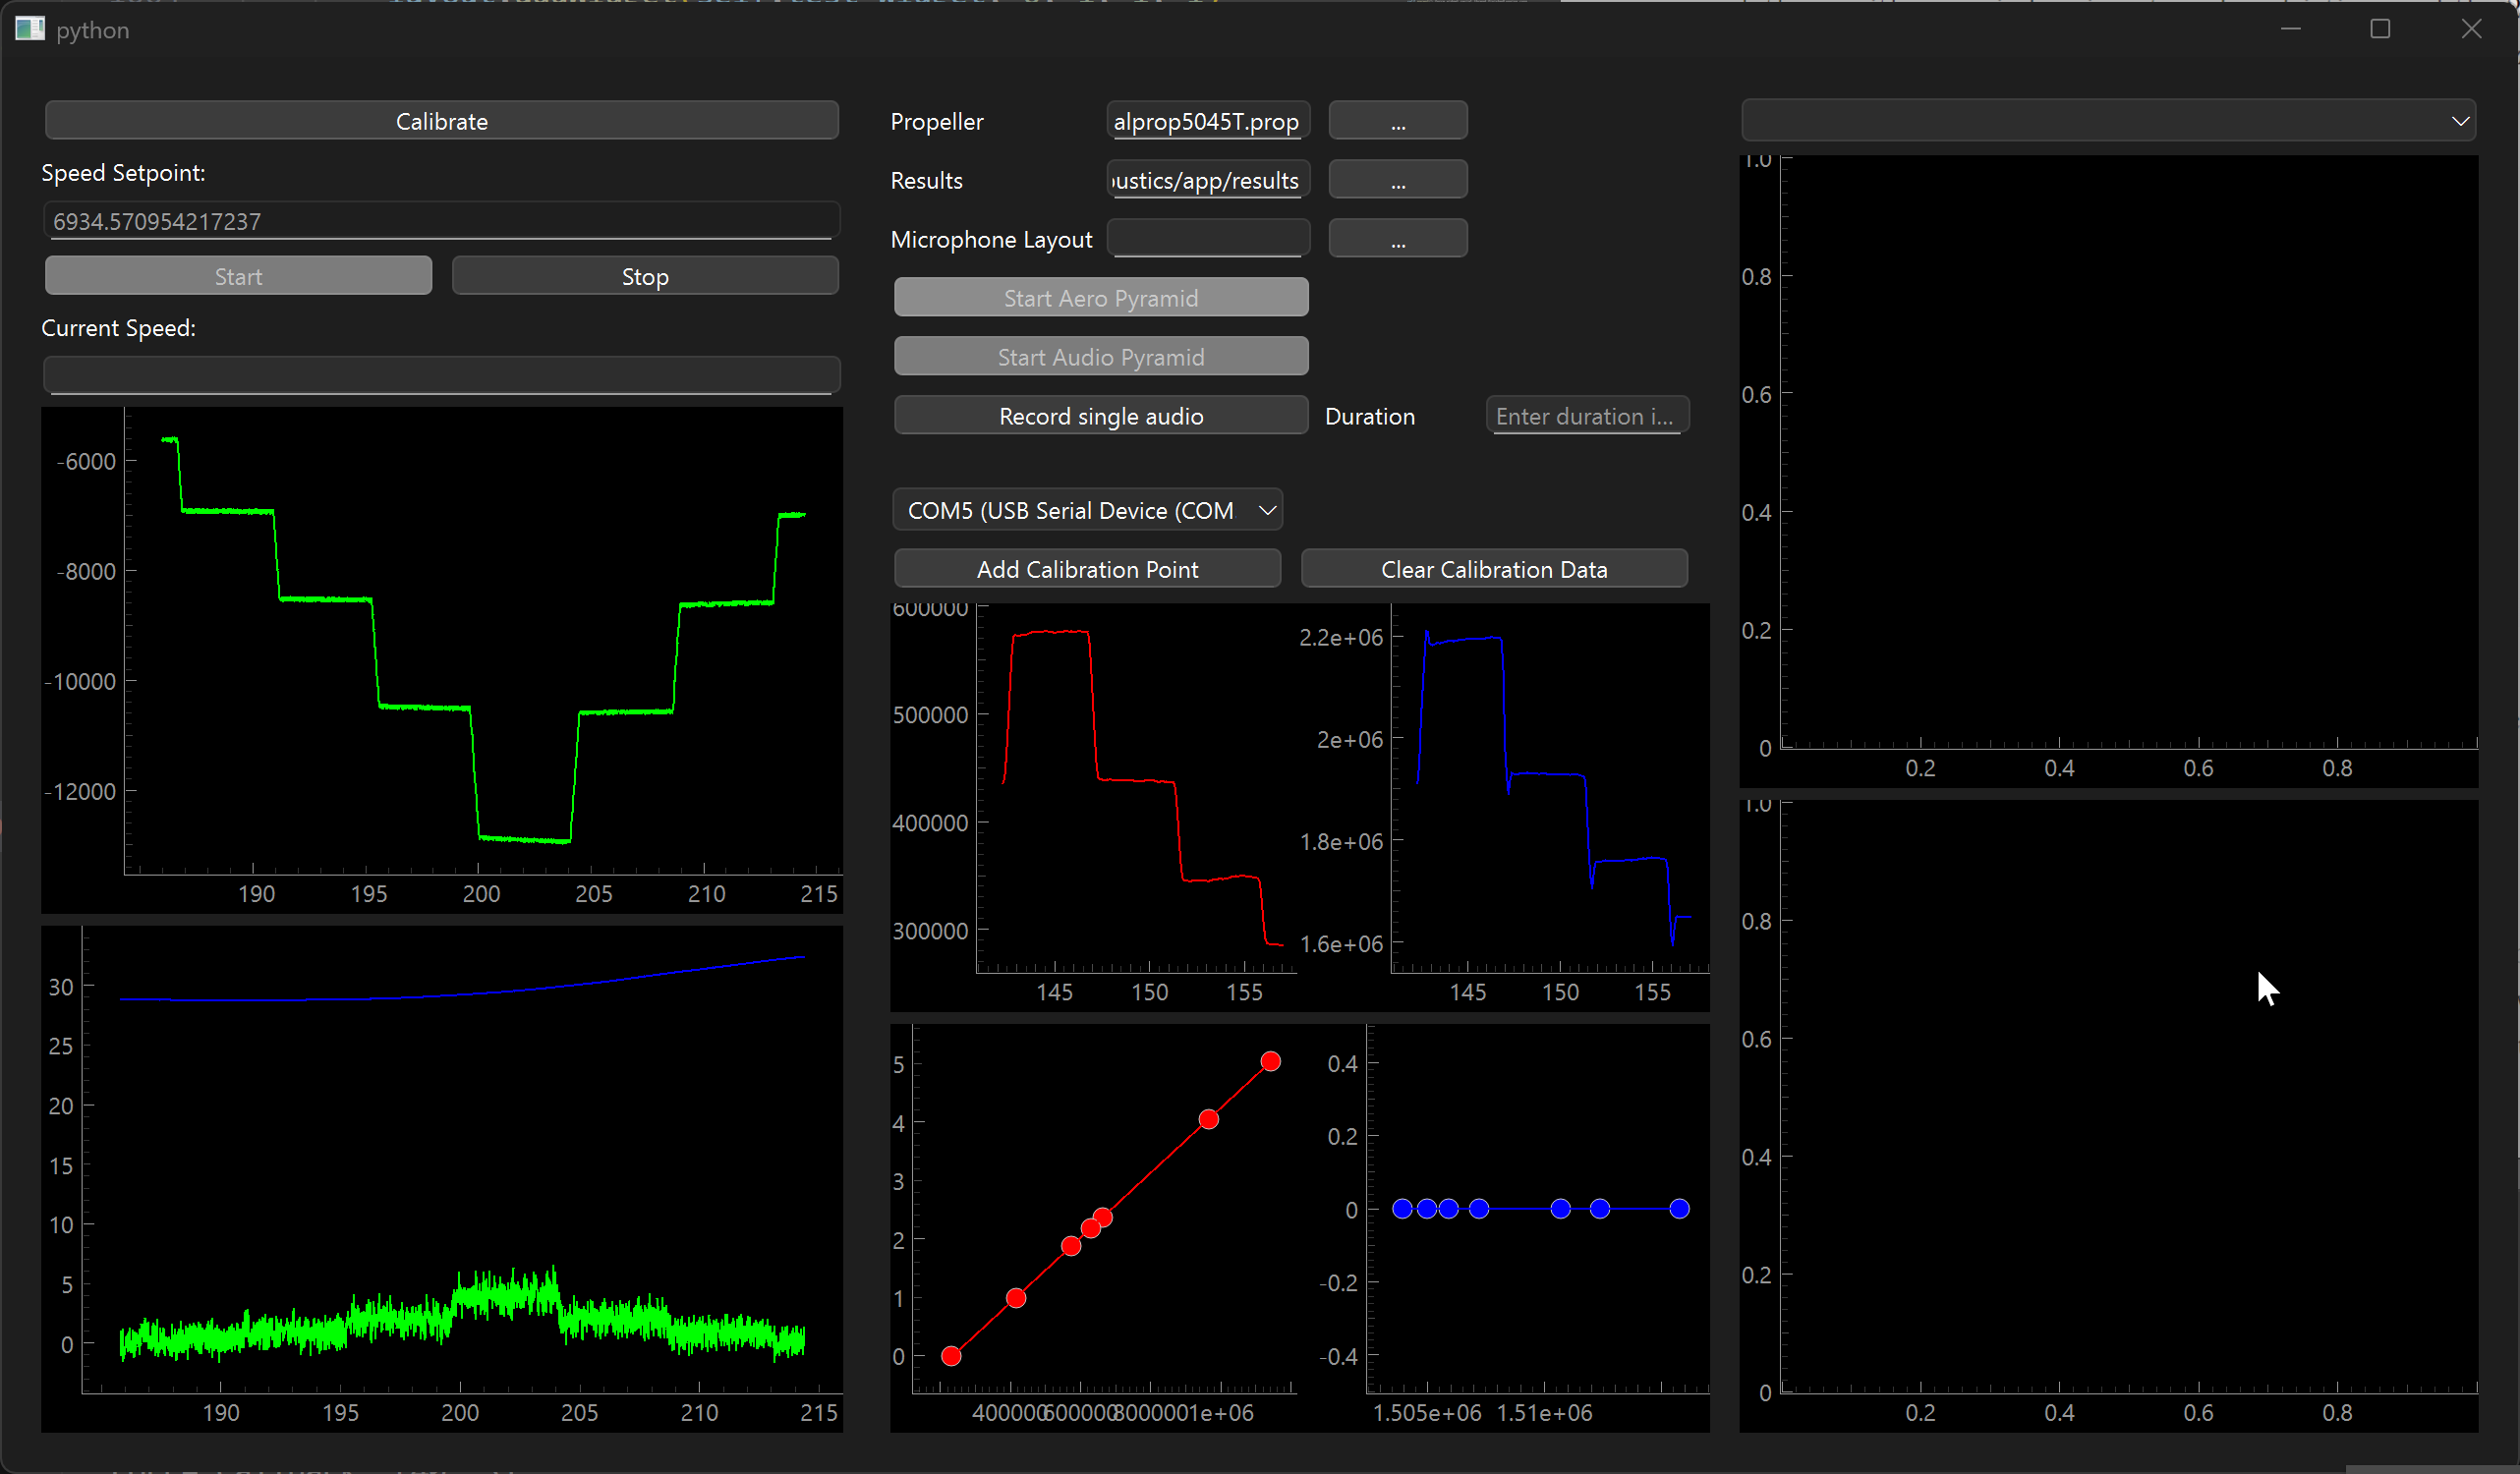The width and height of the screenshot is (2520, 1474).
Task: Click Clear Calibration Data
Action: pos(1493,569)
